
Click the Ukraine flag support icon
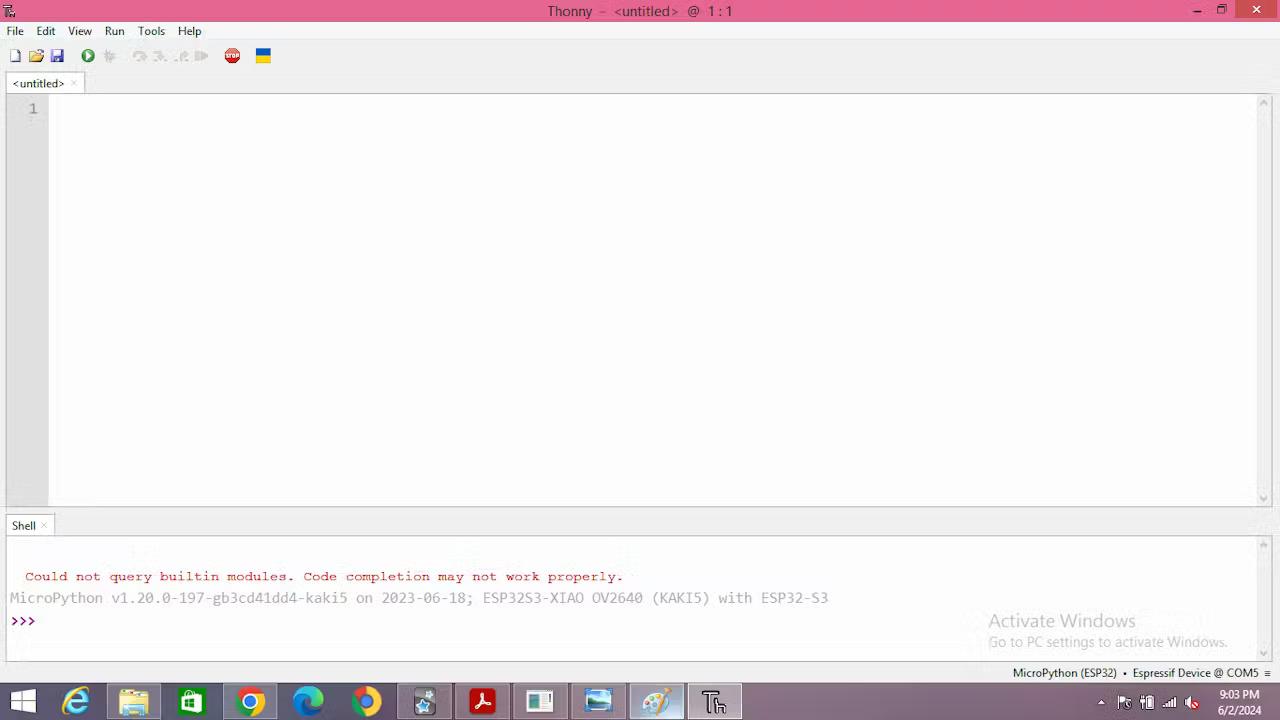[x=263, y=56]
